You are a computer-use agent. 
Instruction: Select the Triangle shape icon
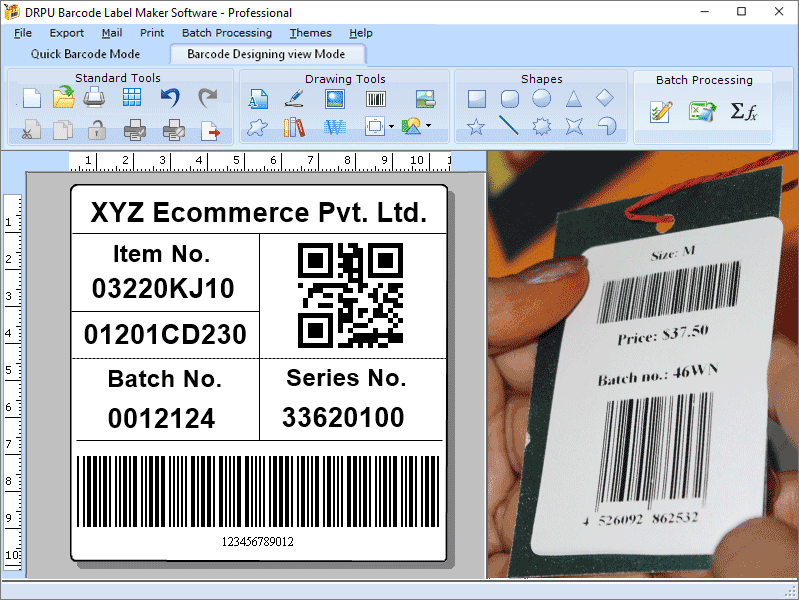pyautogui.click(x=574, y=98)
